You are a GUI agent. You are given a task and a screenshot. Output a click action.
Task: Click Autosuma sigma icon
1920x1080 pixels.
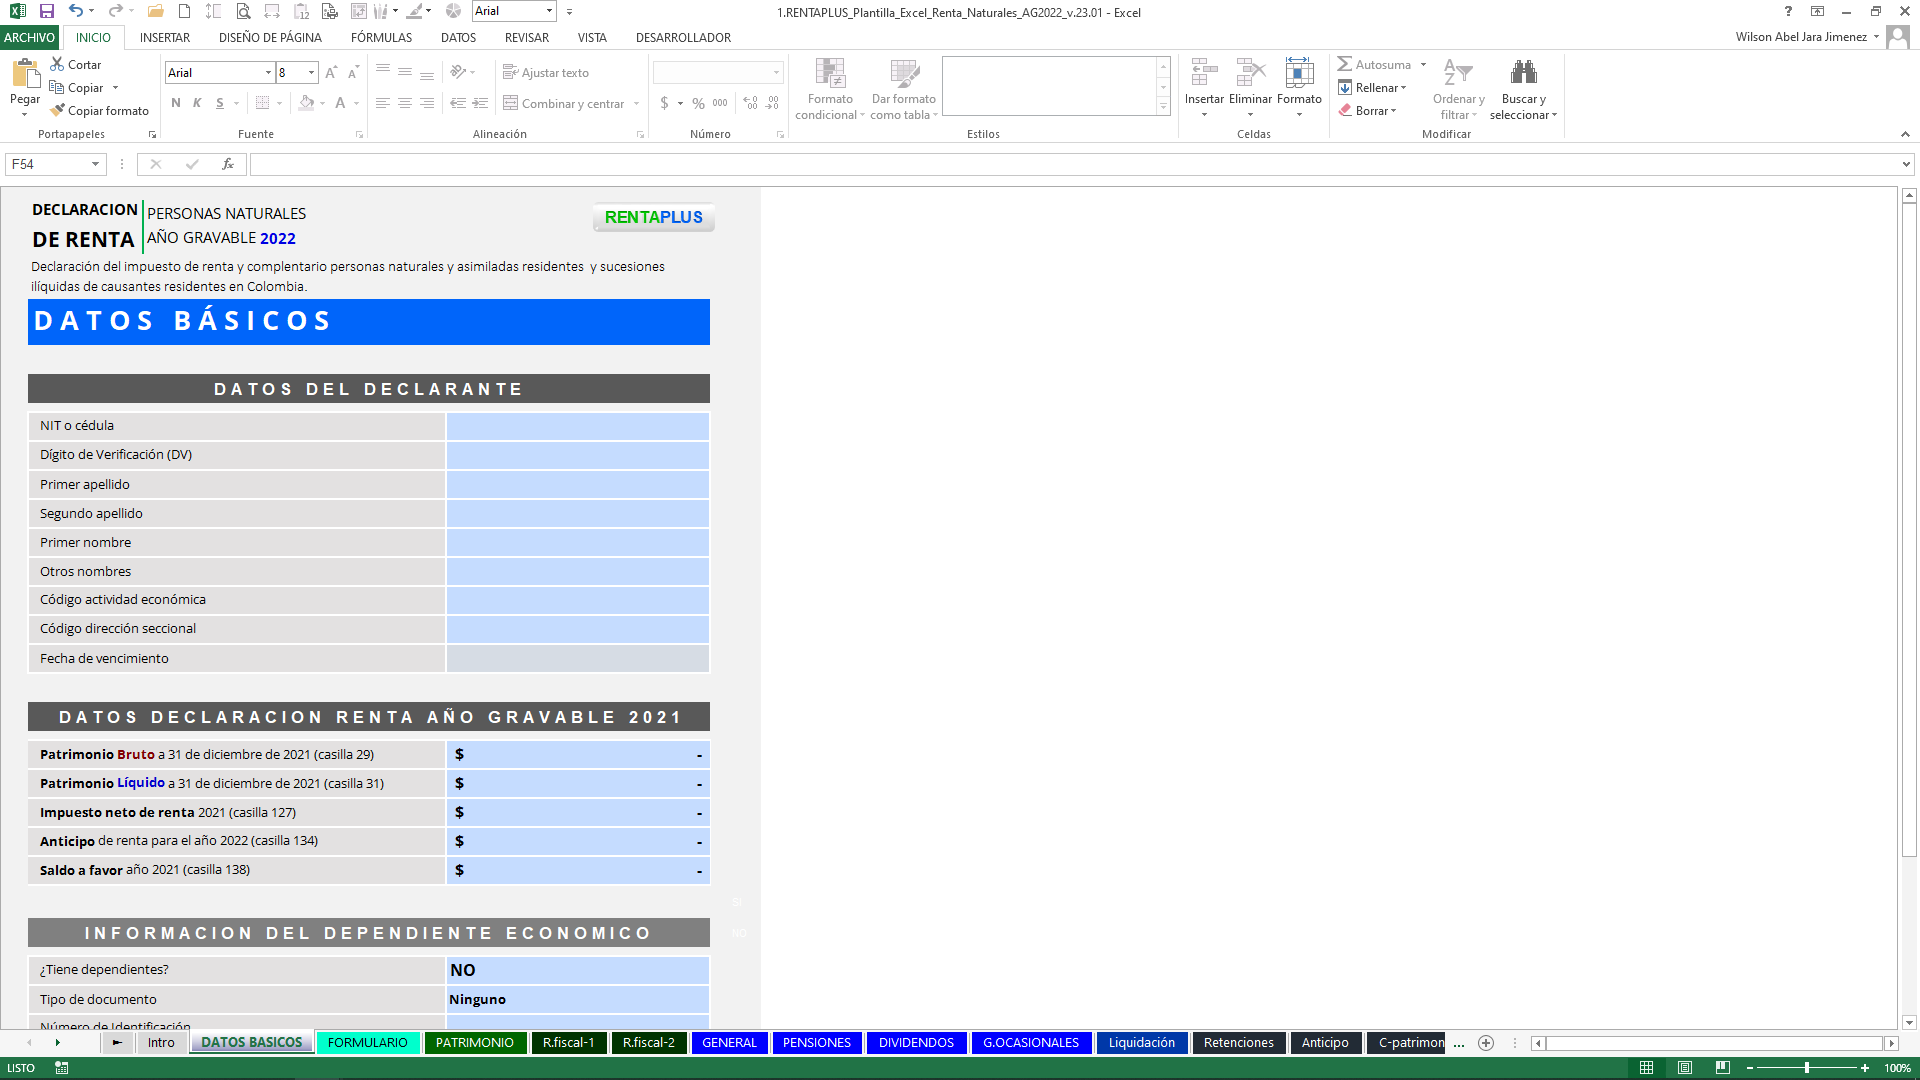(x=1345, y=64)
